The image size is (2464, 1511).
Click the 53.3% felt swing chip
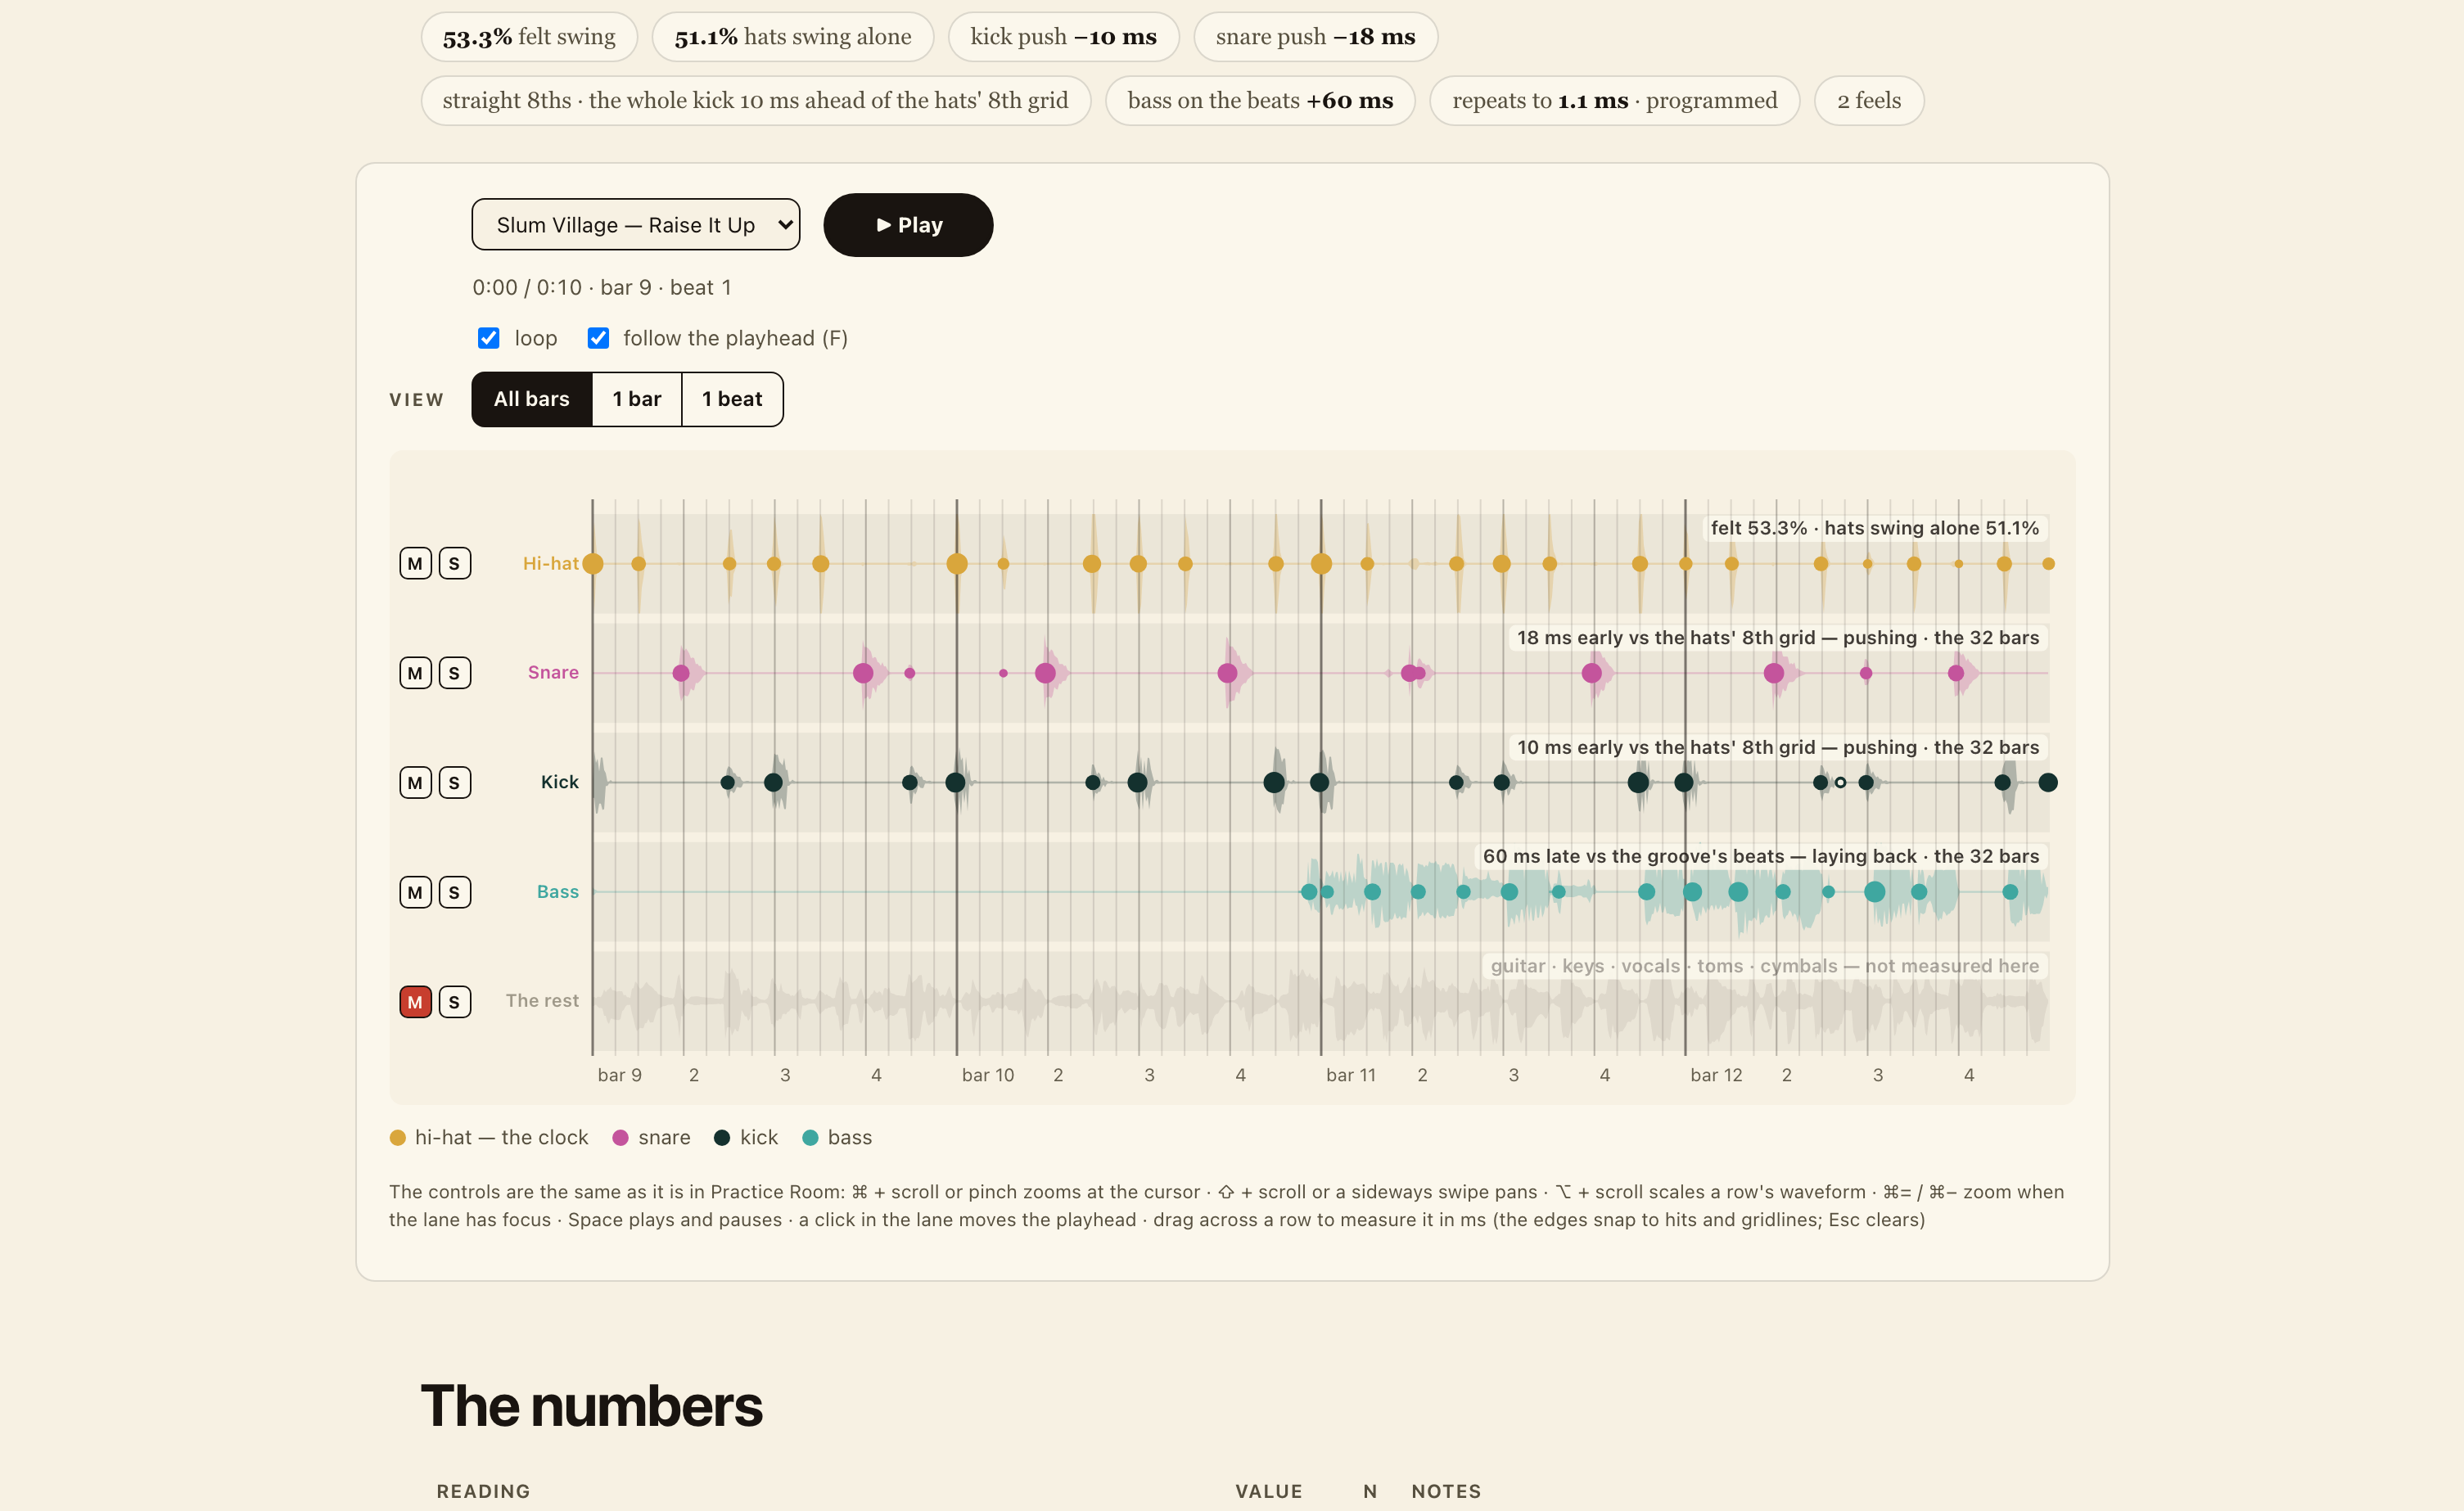(529, 37)
